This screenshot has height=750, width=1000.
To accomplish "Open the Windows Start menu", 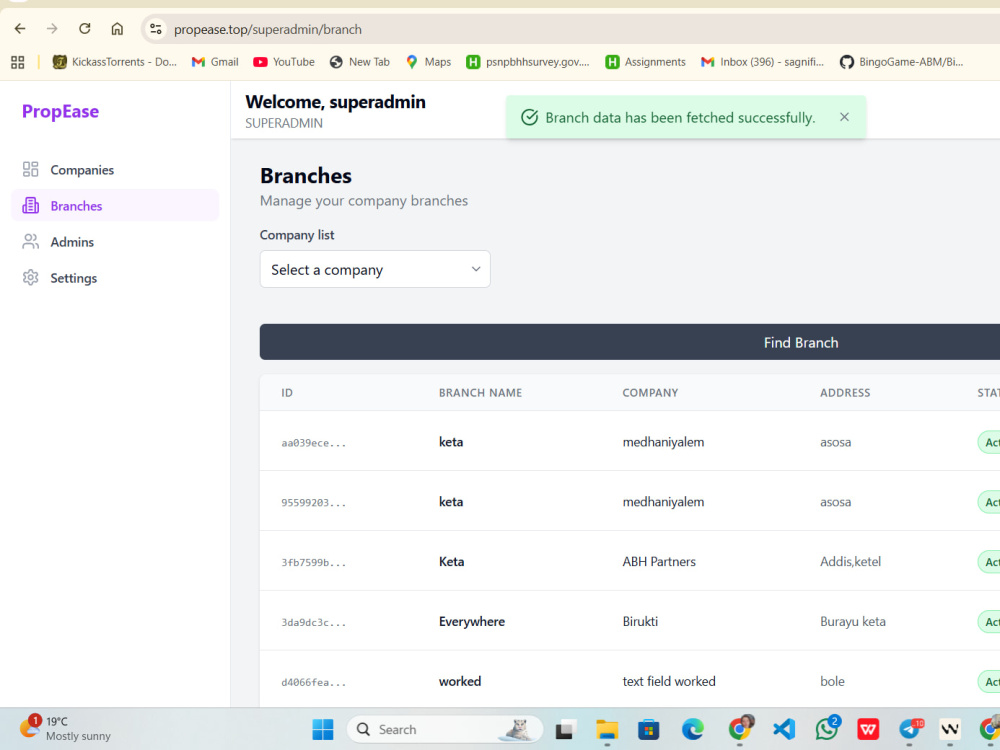I will point(323,729).
